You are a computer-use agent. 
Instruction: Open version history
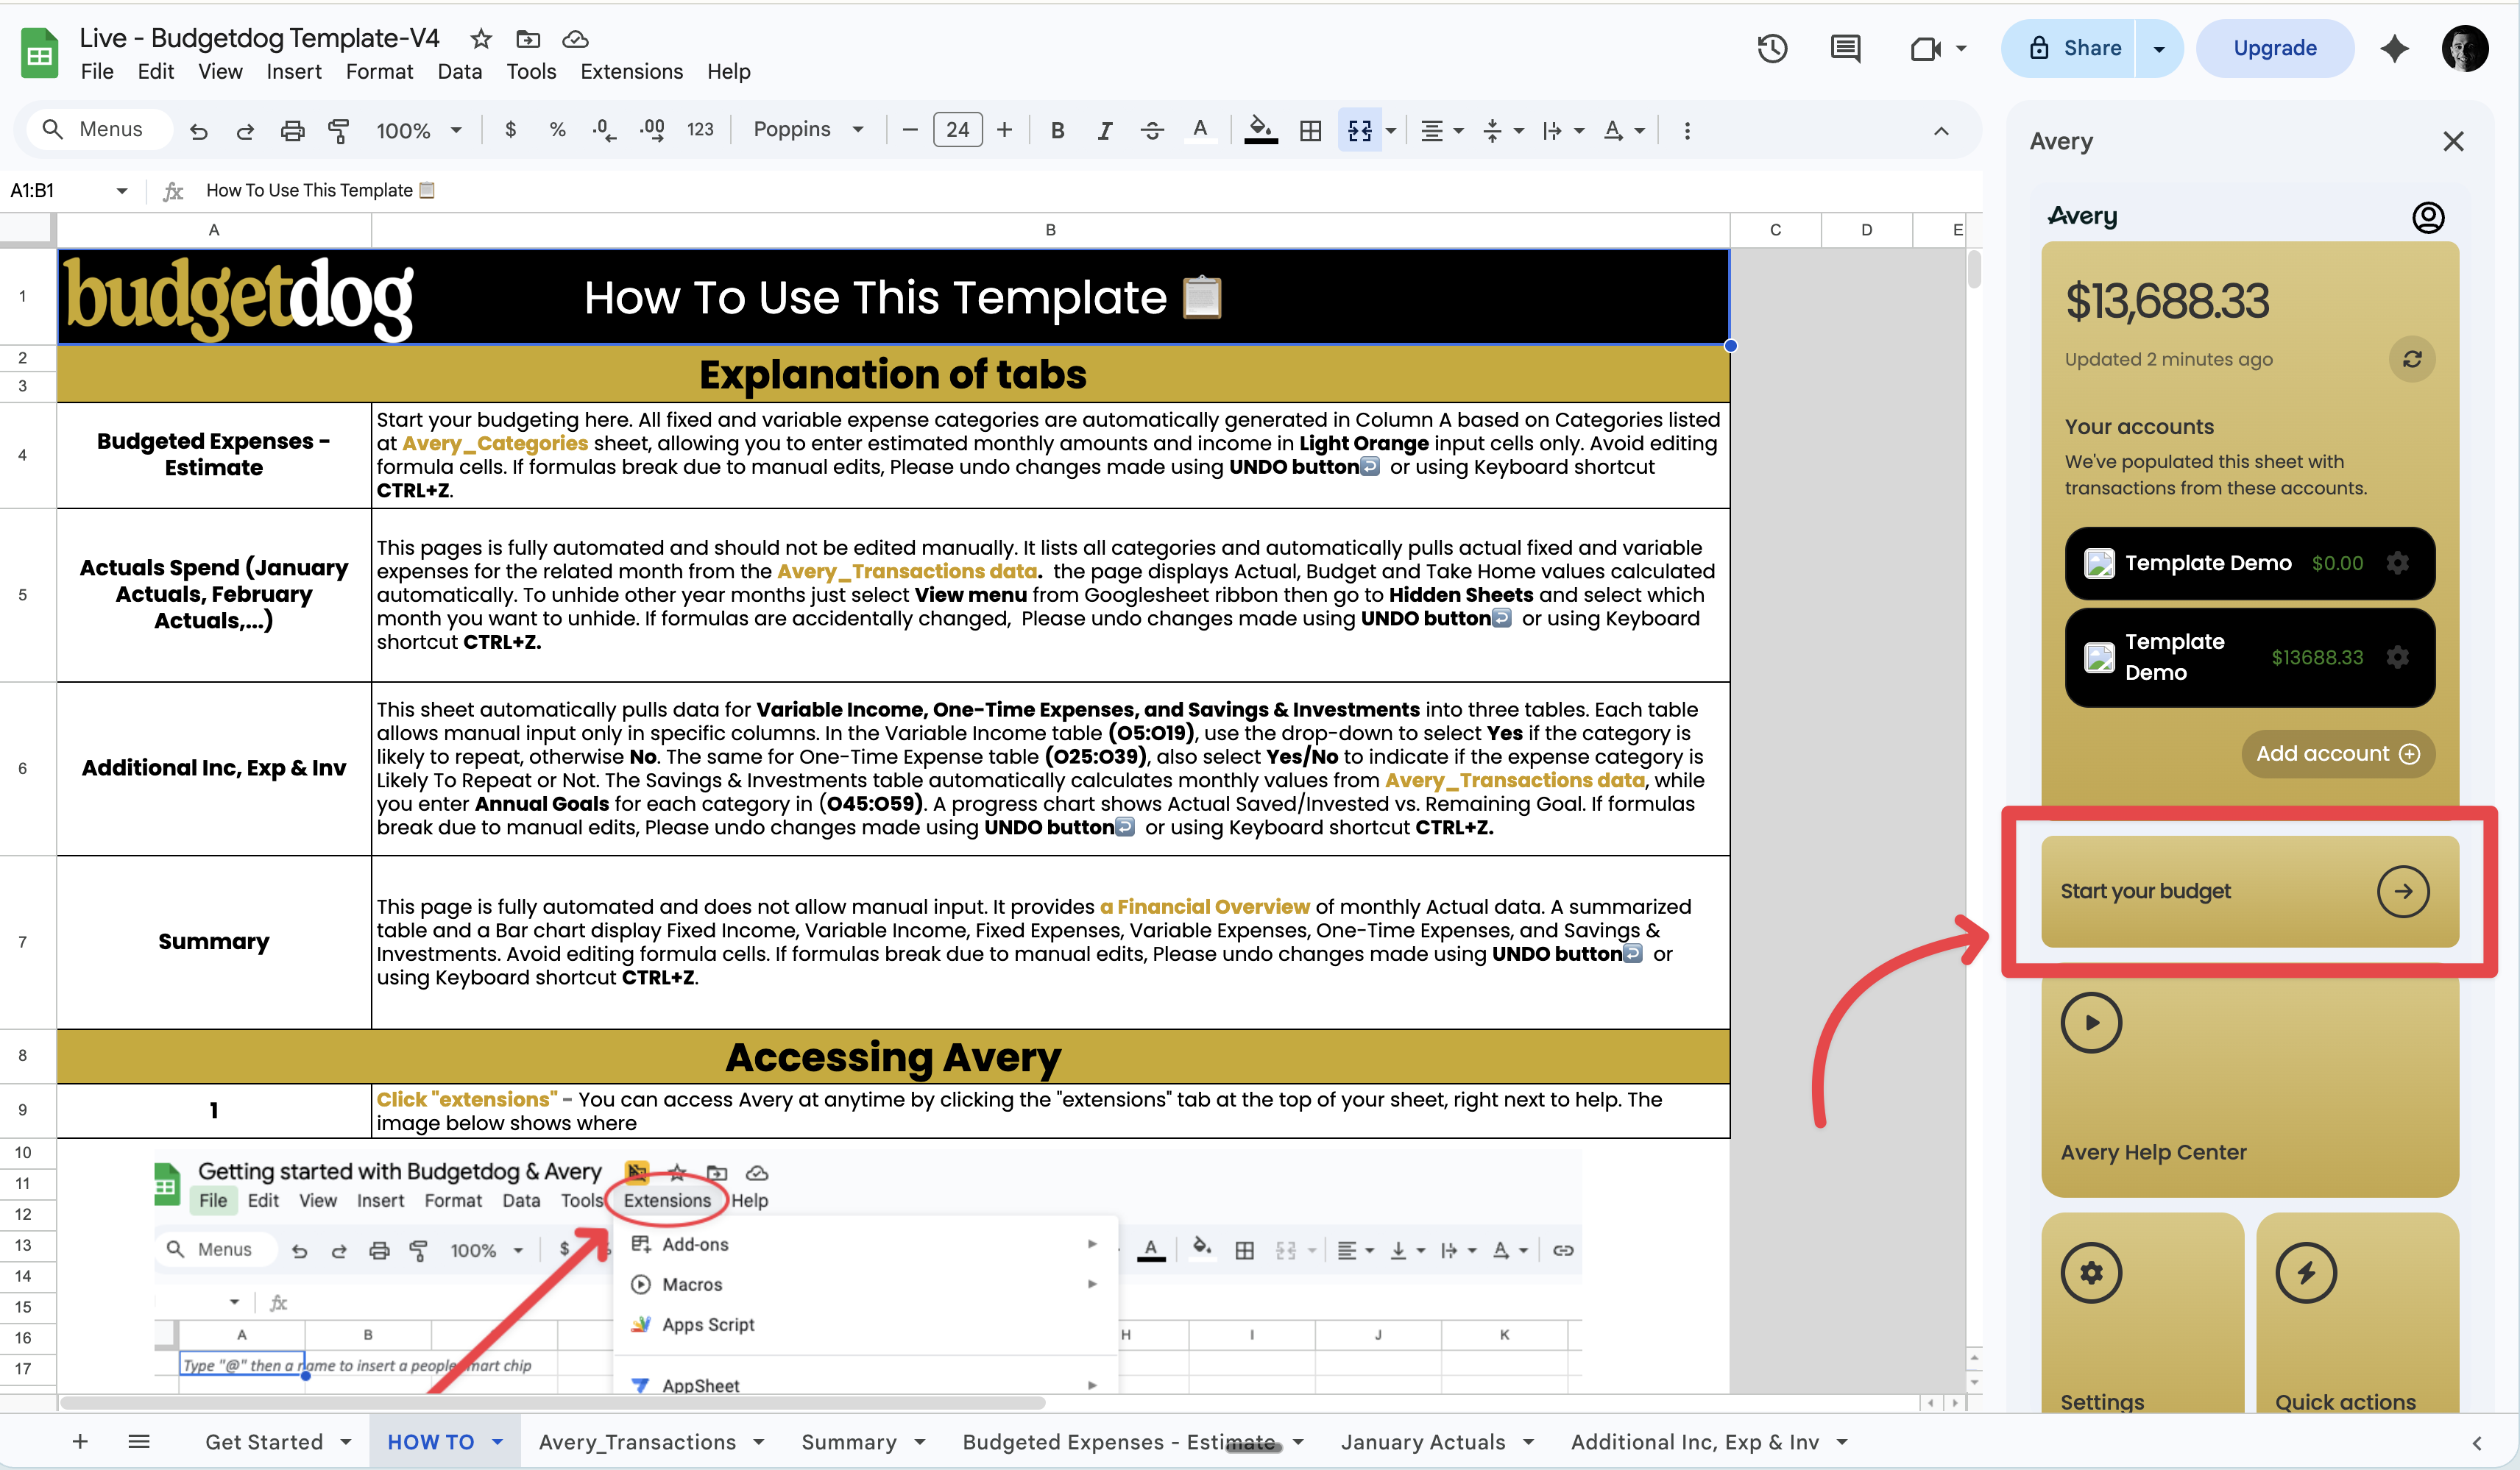[x=1772, y=48]
